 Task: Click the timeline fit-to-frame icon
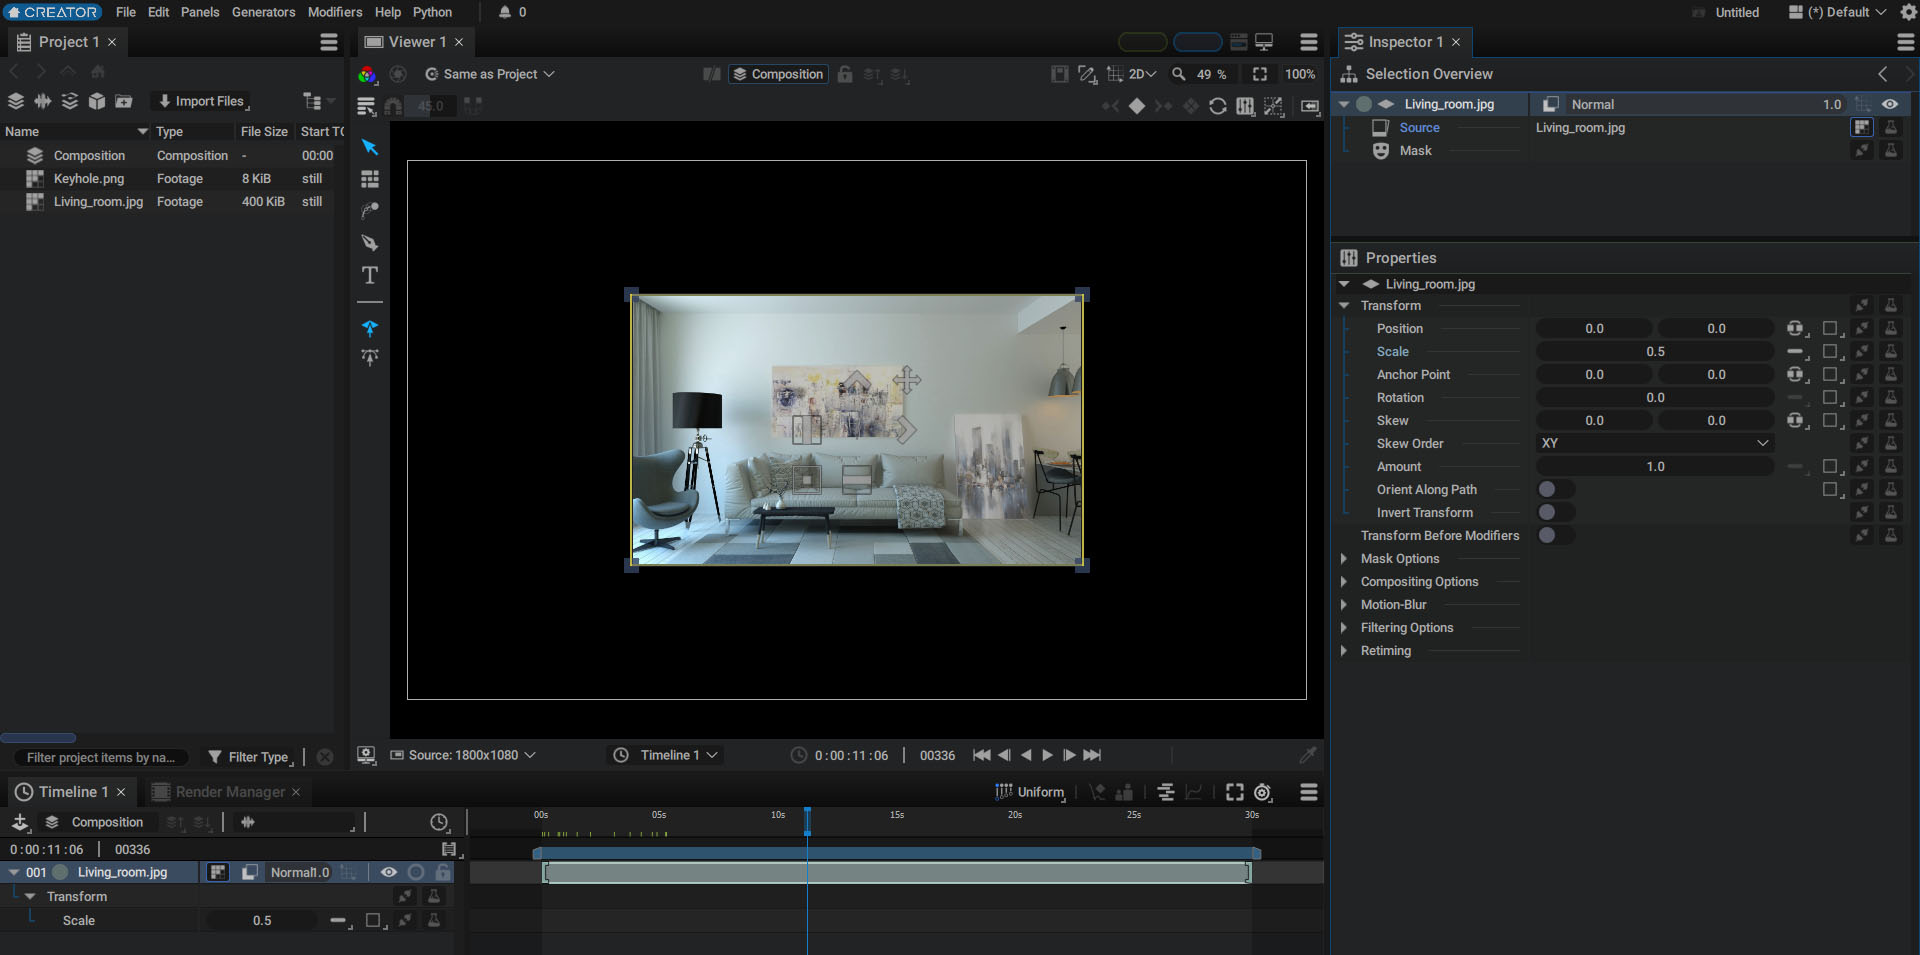tap(1235, 792)
